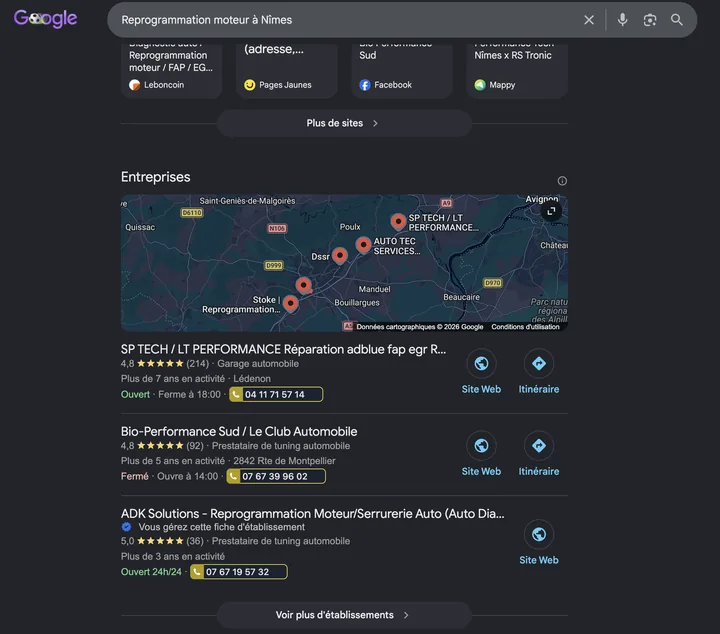Expand Plus de sites
This screenshot has width=720, height=634.
pyautogui.click(x=344, y=123)
